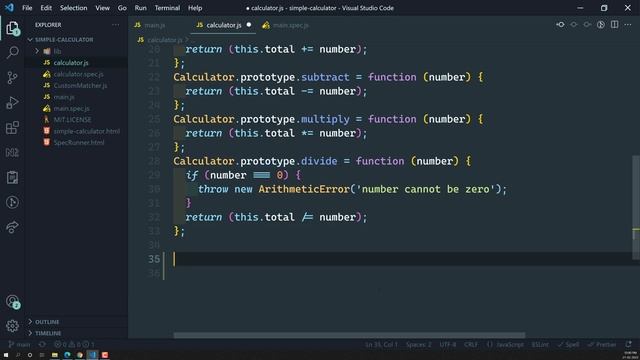Click the vertical scrollbar of the editor
This screenshot has height=360, width=640.
(636, 207)
